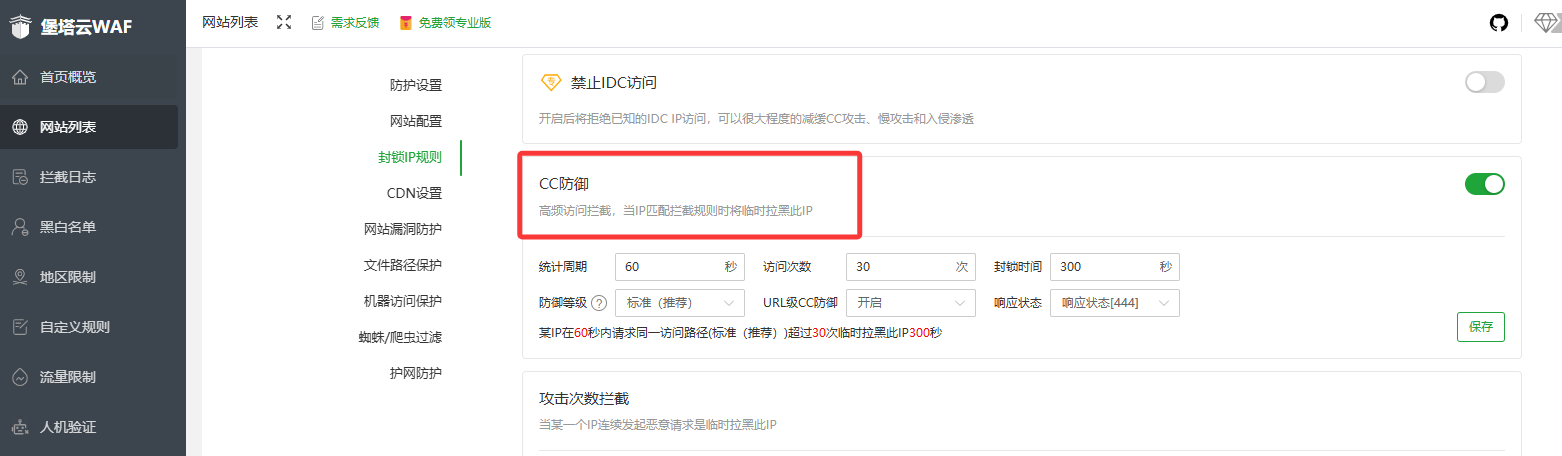
Task: Click the 需求反馈 edit icon in the top bar
Action: [318, 22]
